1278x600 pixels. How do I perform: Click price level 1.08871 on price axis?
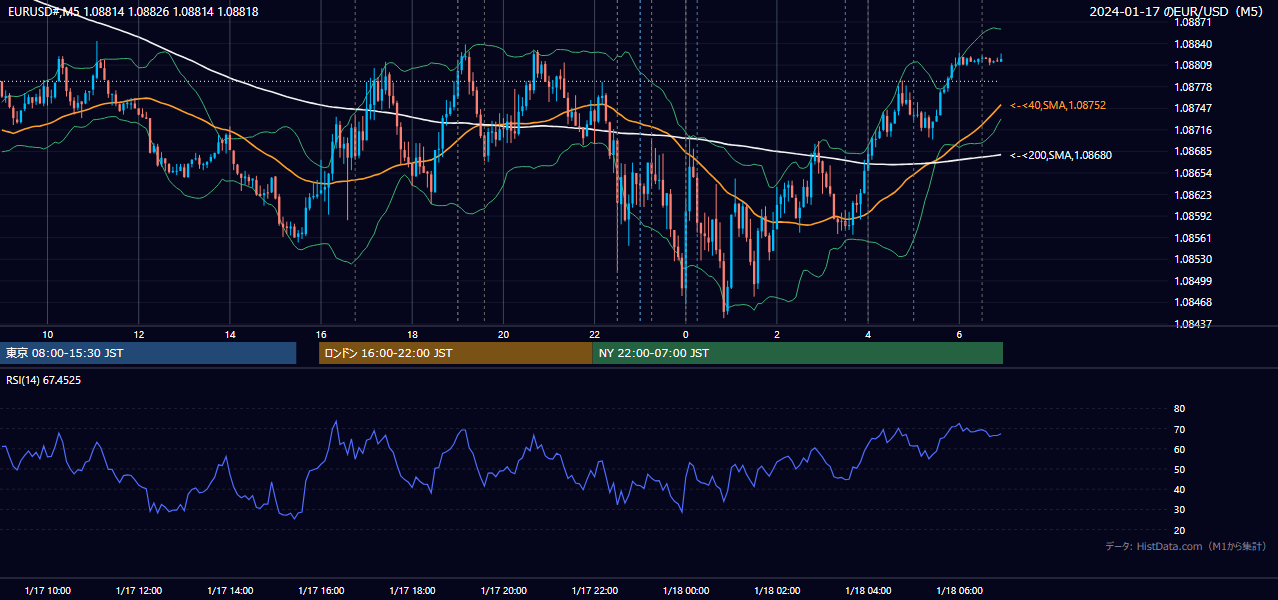pyautogui.click(x=1194, y=22)
